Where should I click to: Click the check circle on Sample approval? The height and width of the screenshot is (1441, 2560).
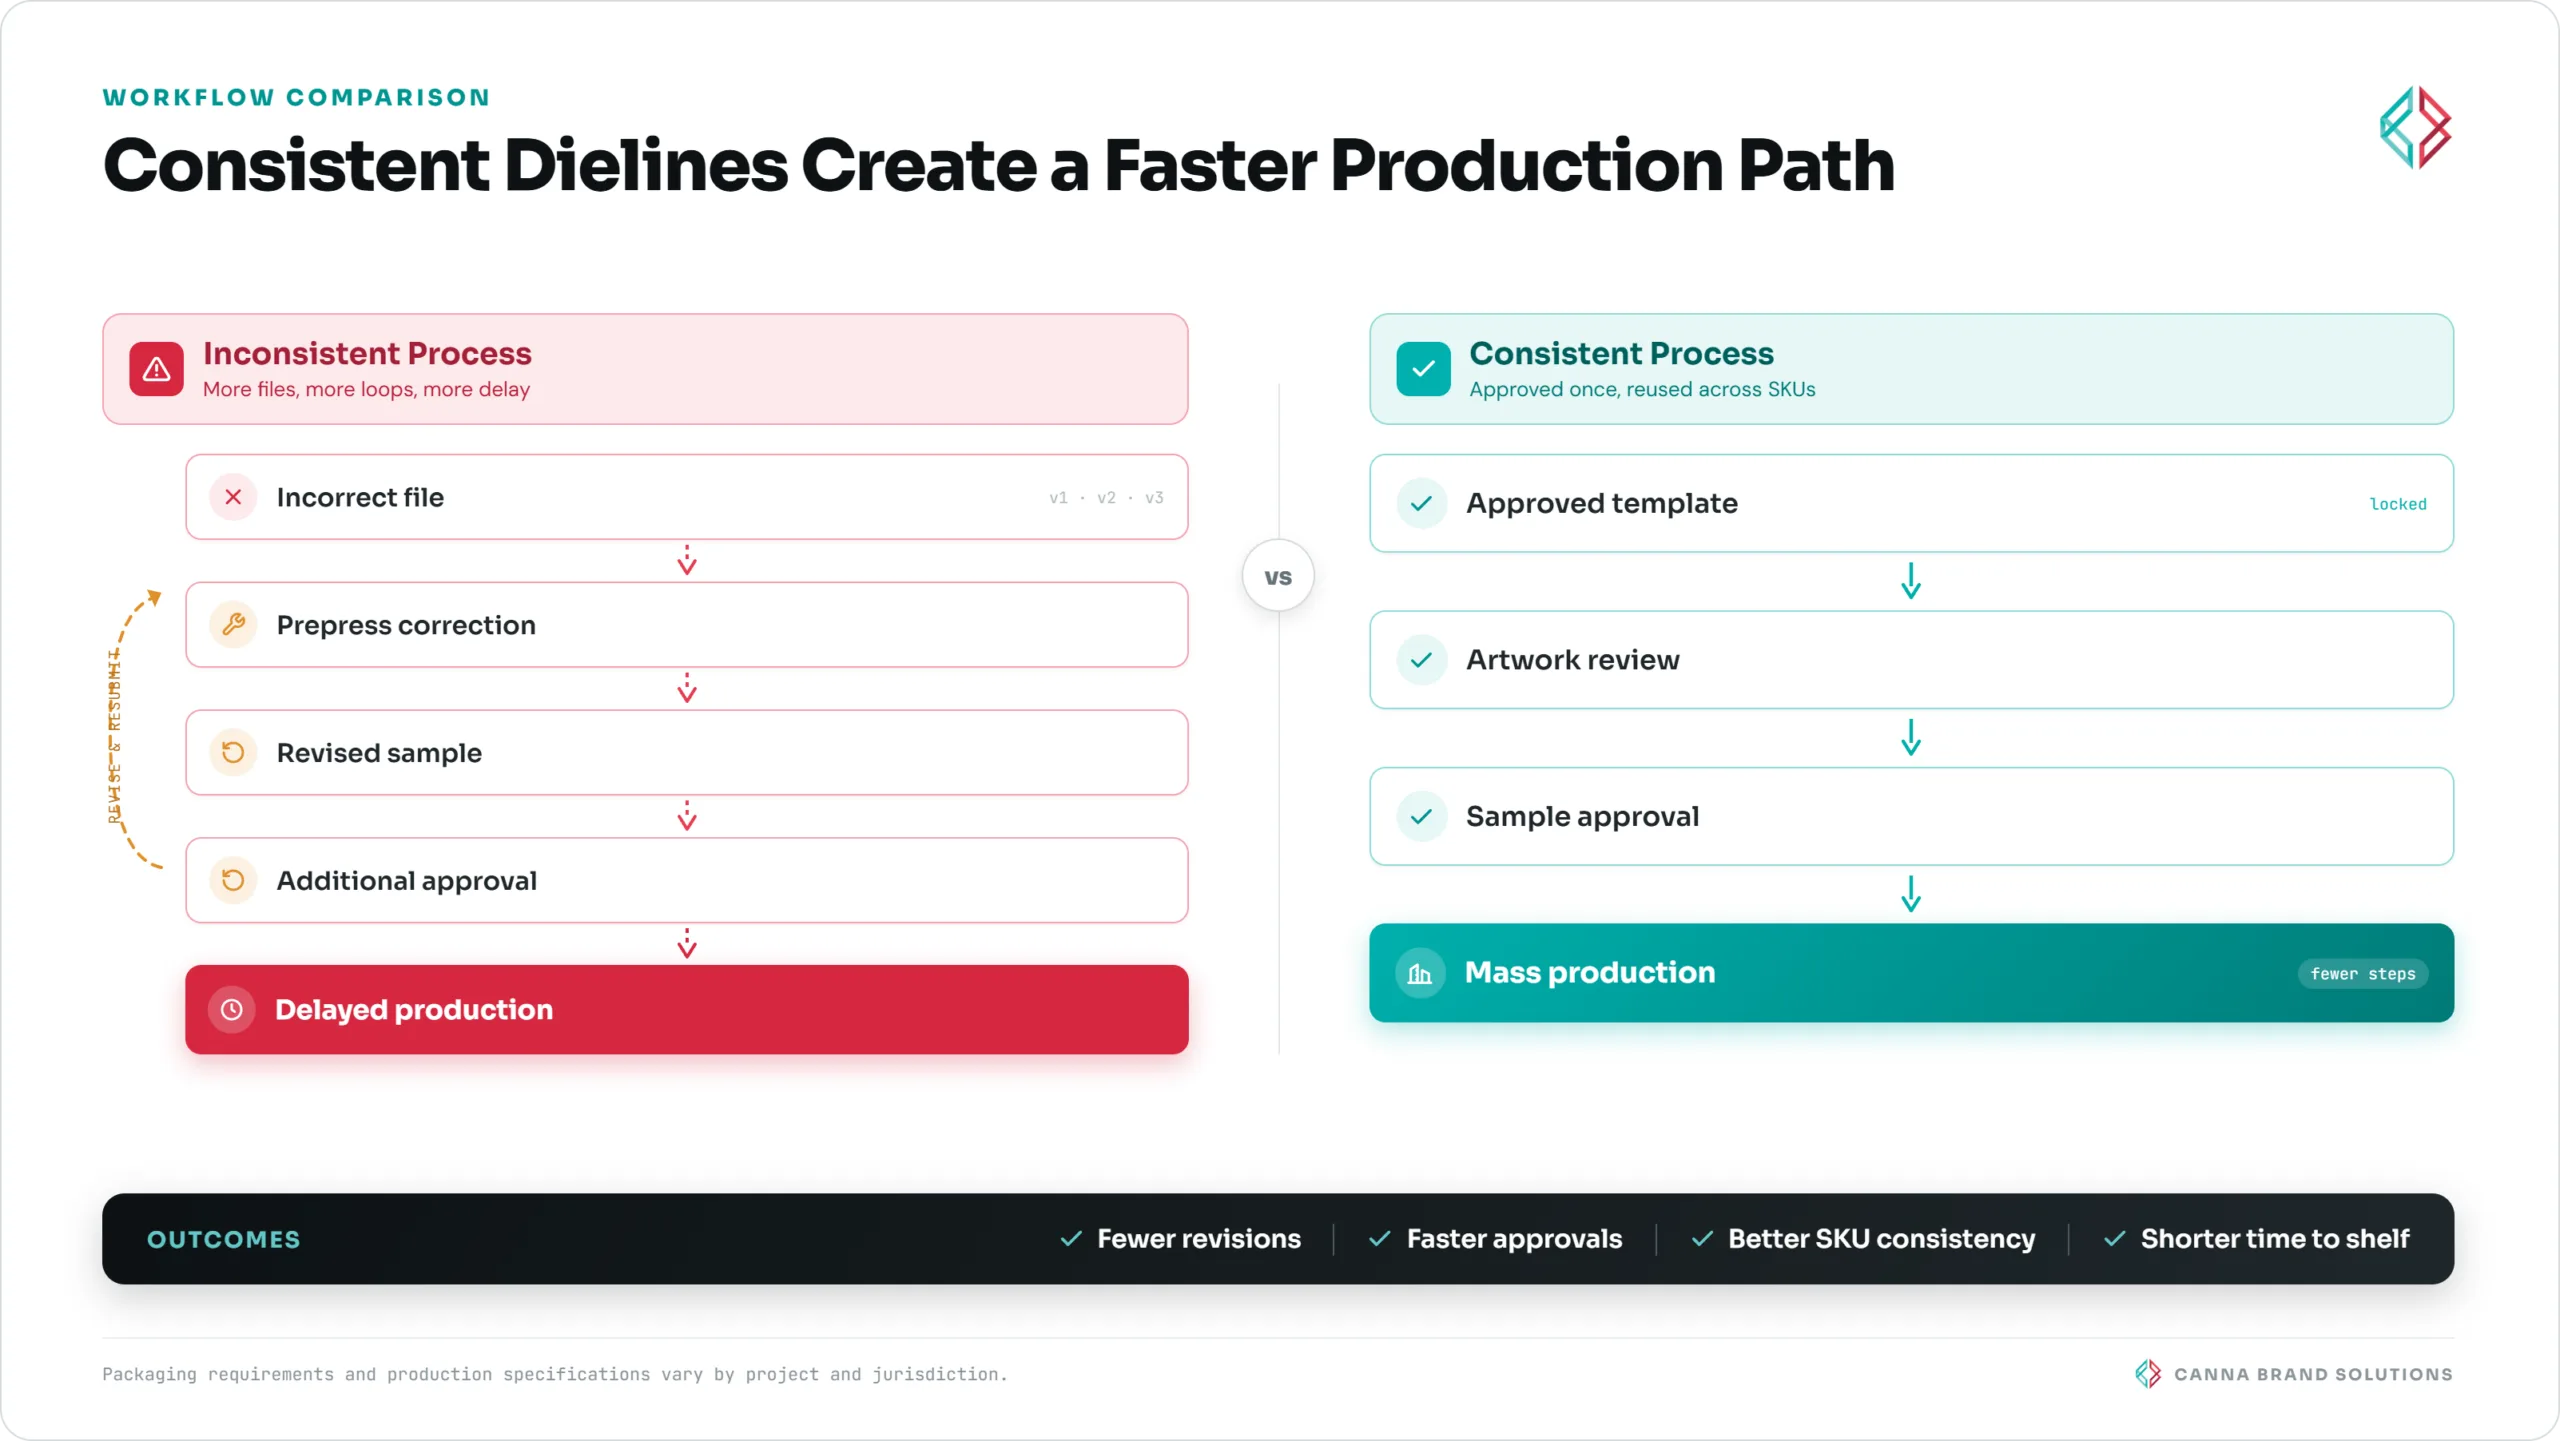pos(1421,817)
